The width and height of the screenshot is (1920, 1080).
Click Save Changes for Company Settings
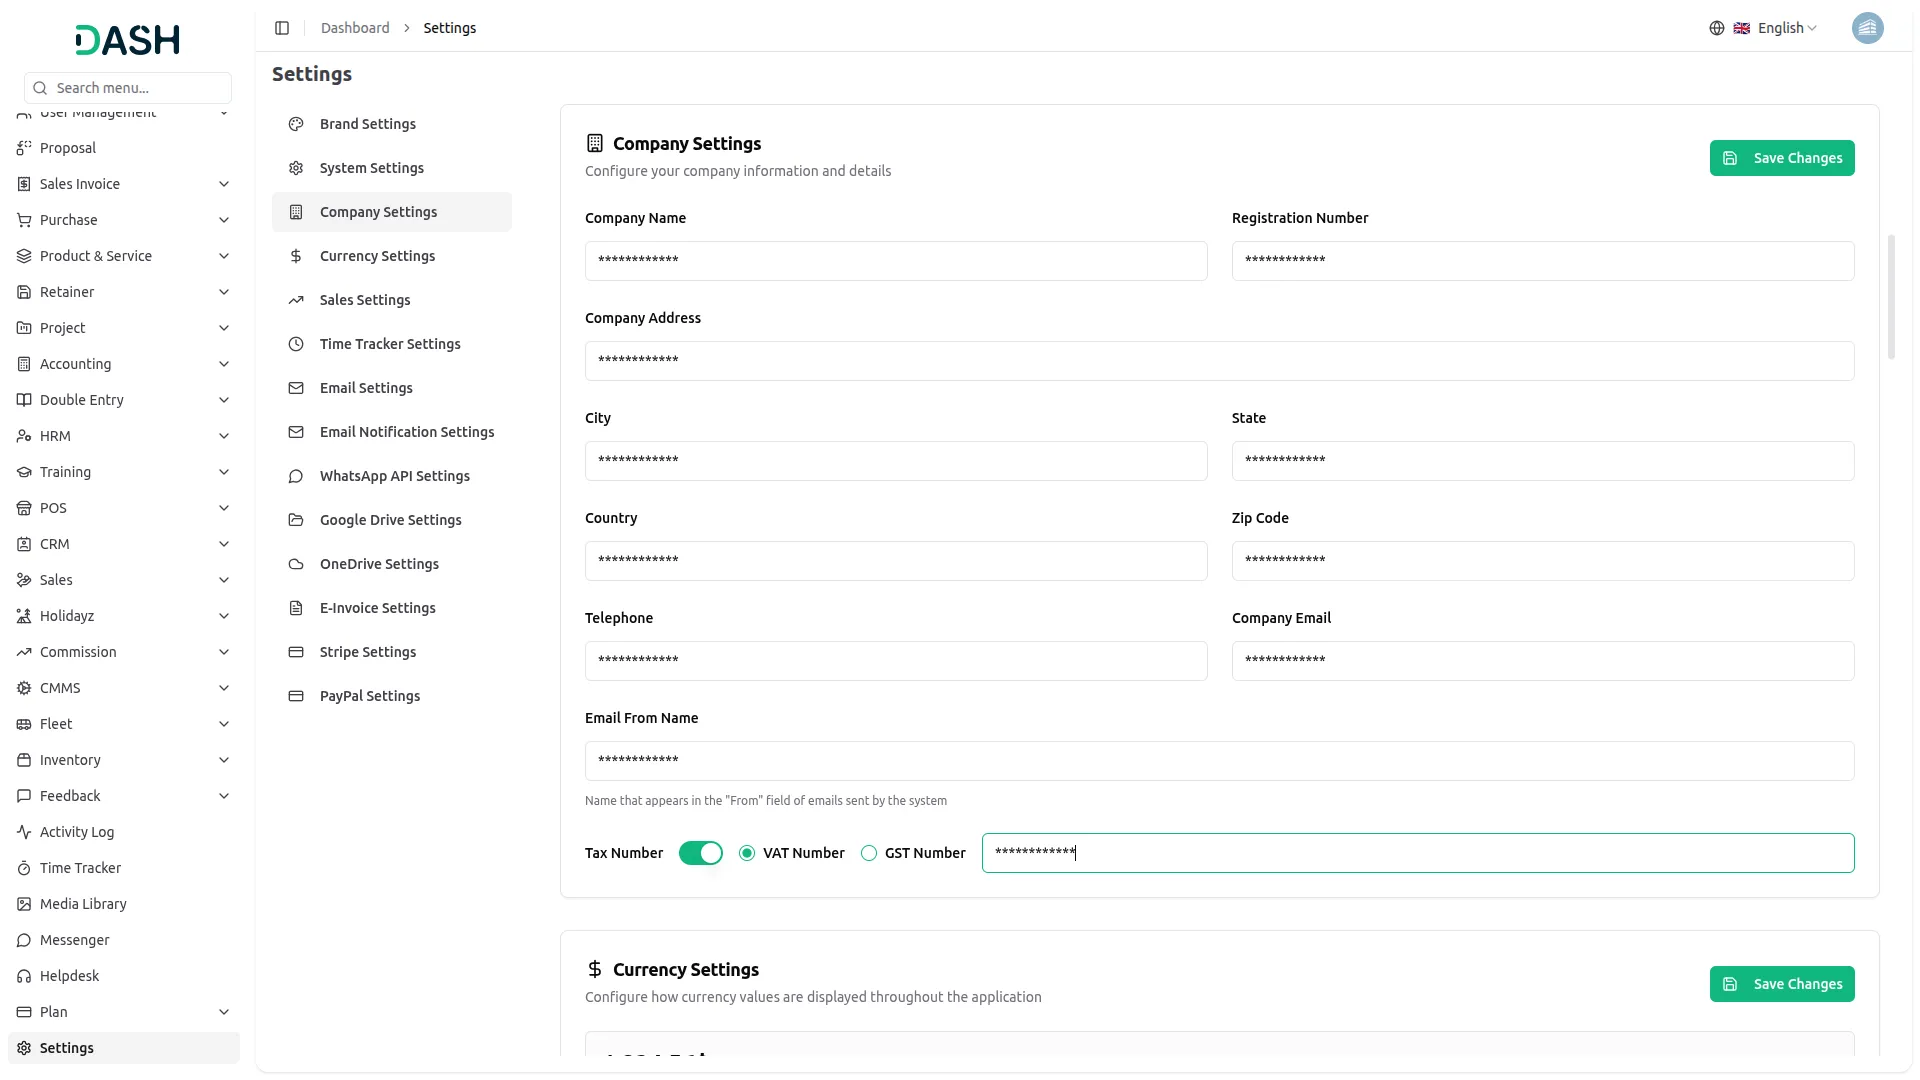pos(1781,158)
